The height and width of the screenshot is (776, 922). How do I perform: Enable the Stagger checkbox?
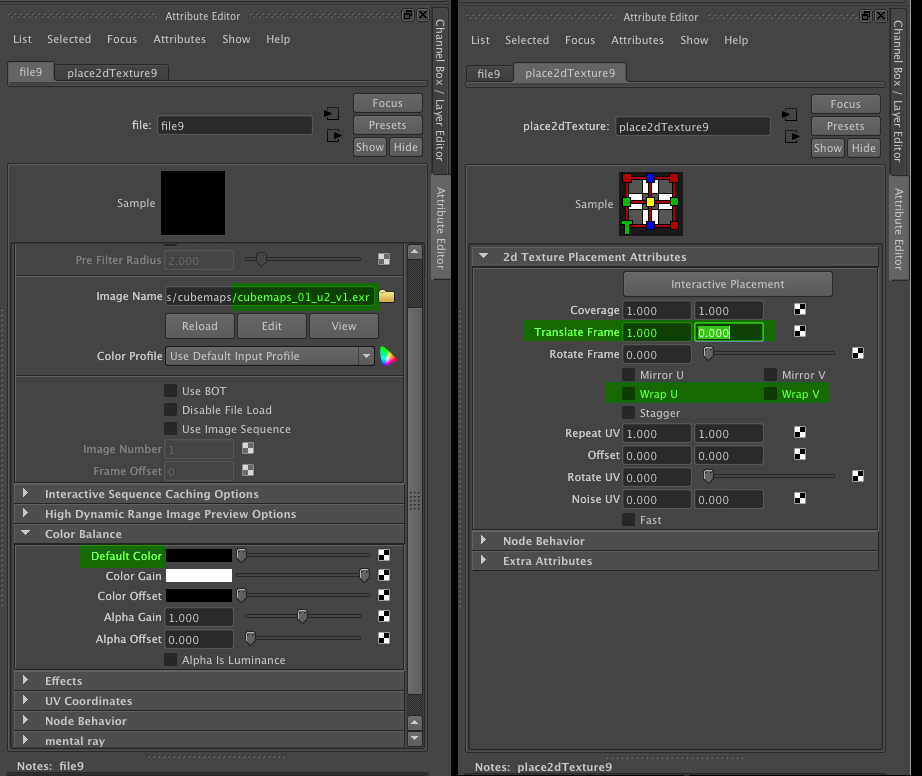[629, 413]
